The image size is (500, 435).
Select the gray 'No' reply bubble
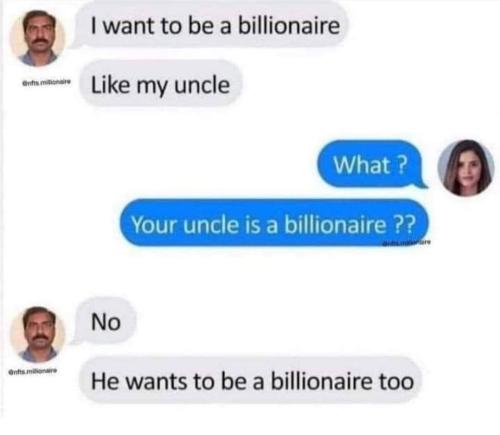[106, 322]
